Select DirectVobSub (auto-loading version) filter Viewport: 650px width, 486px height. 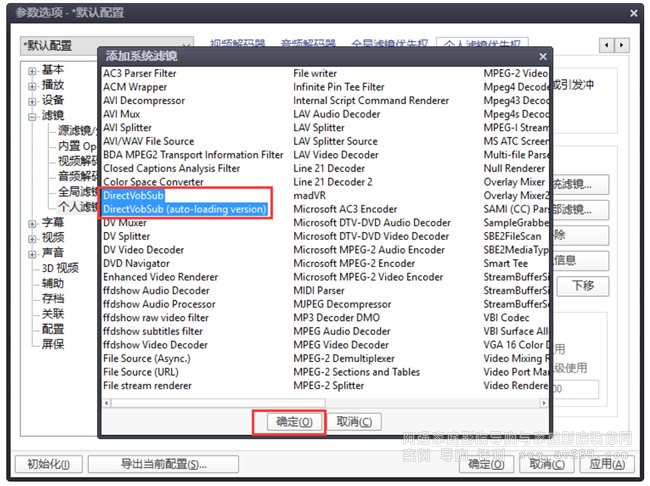click(185, 209)
